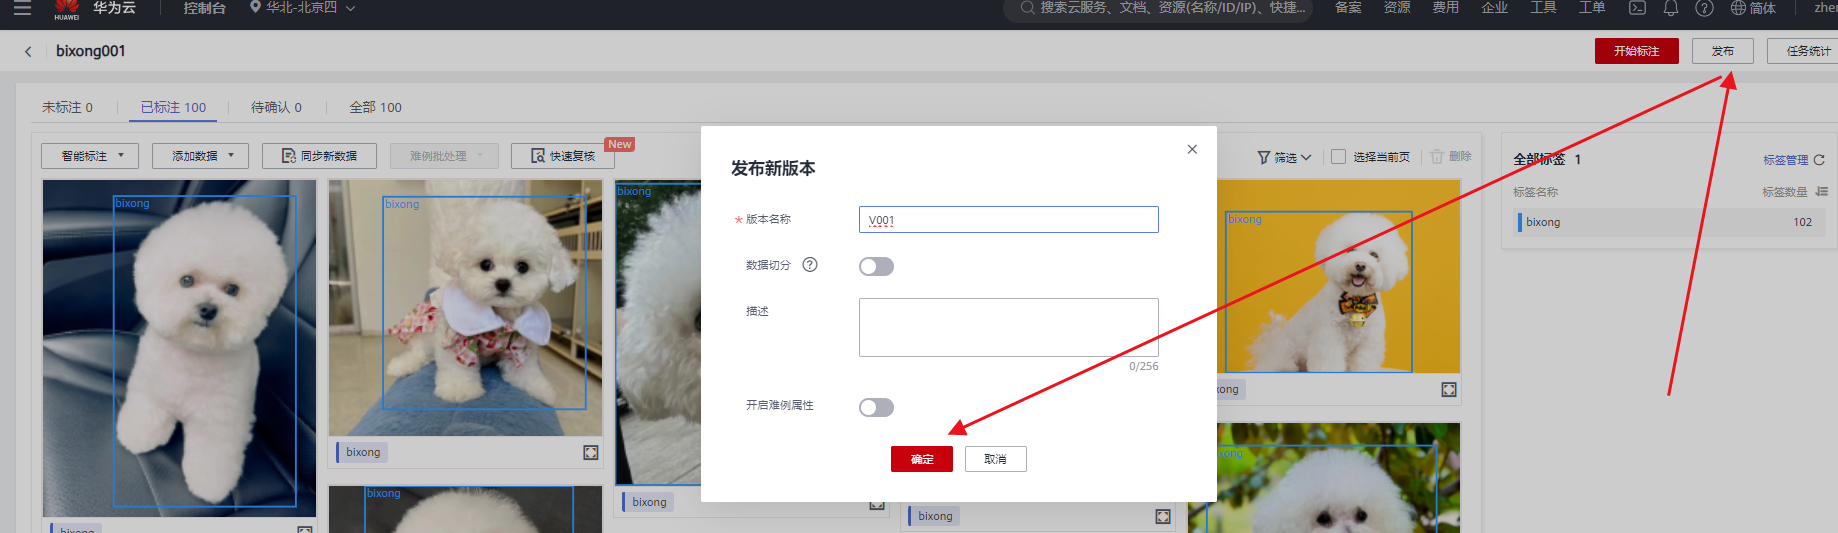Check the 选择当前页 checkbox

pos(1338,157)
